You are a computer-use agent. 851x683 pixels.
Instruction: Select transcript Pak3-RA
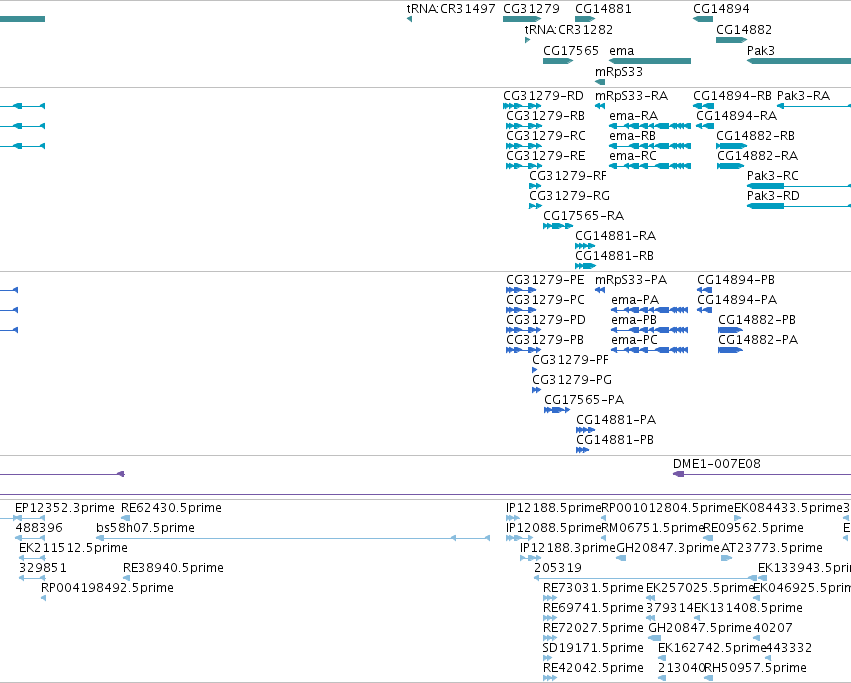(814, 106)
